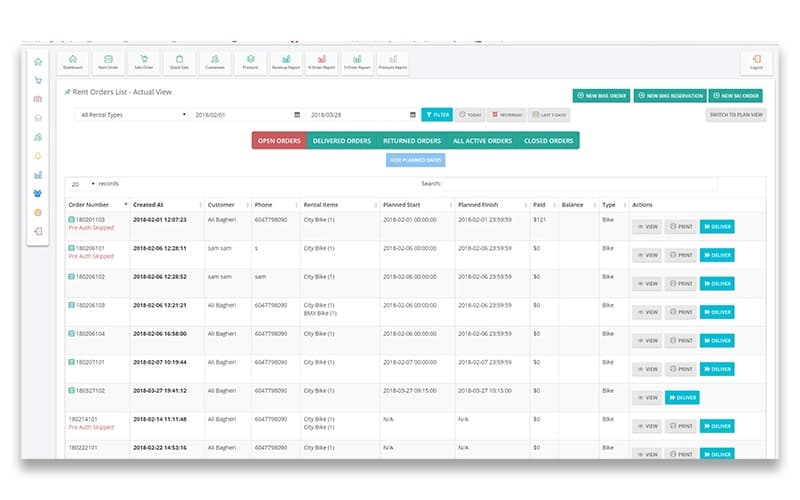Switch to Returned Orders tab

click(x=412, y=141)
